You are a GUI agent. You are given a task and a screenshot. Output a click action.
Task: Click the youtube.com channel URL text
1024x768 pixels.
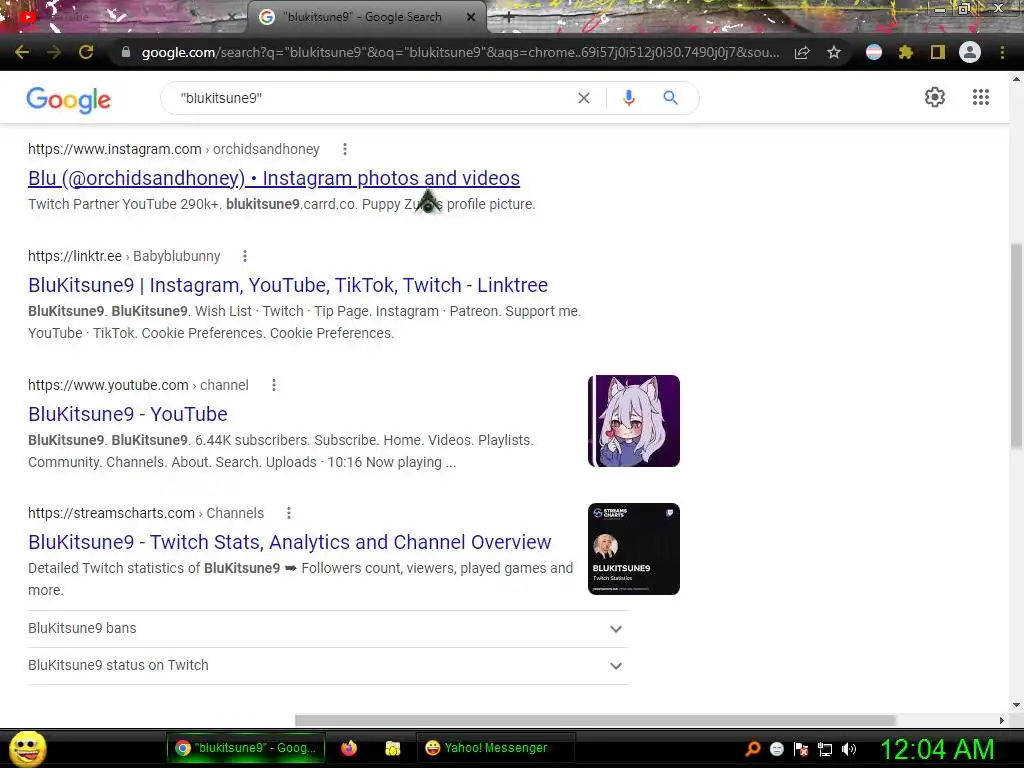(x=138, y=385)
